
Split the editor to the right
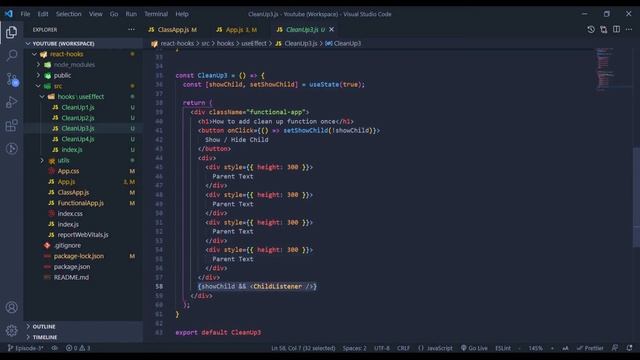pyautogui.click(x=616, y=29)
